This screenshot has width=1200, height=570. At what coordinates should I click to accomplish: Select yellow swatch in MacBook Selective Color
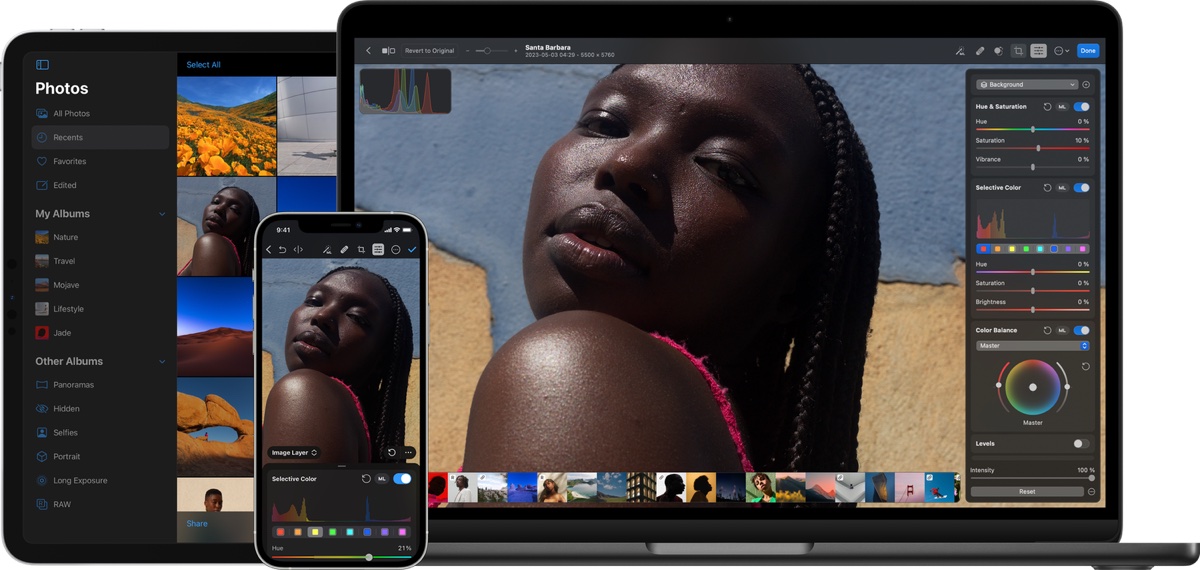[1012, 249]
